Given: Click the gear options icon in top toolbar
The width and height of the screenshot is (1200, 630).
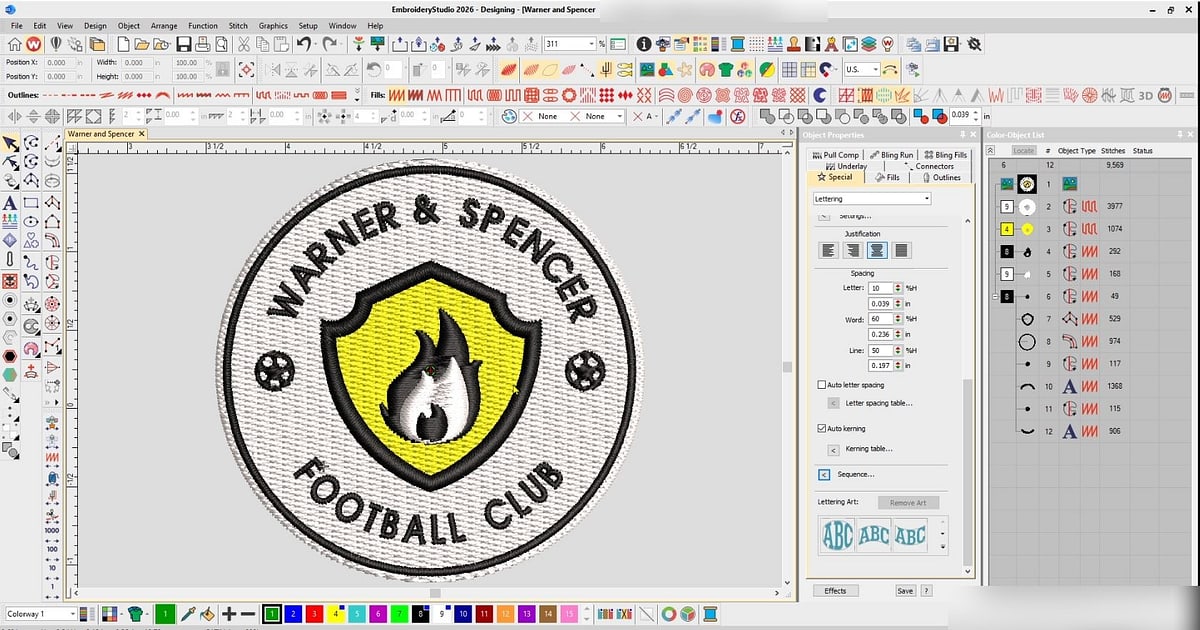Looking at the screenshot, I should click(x=974, y=44).
